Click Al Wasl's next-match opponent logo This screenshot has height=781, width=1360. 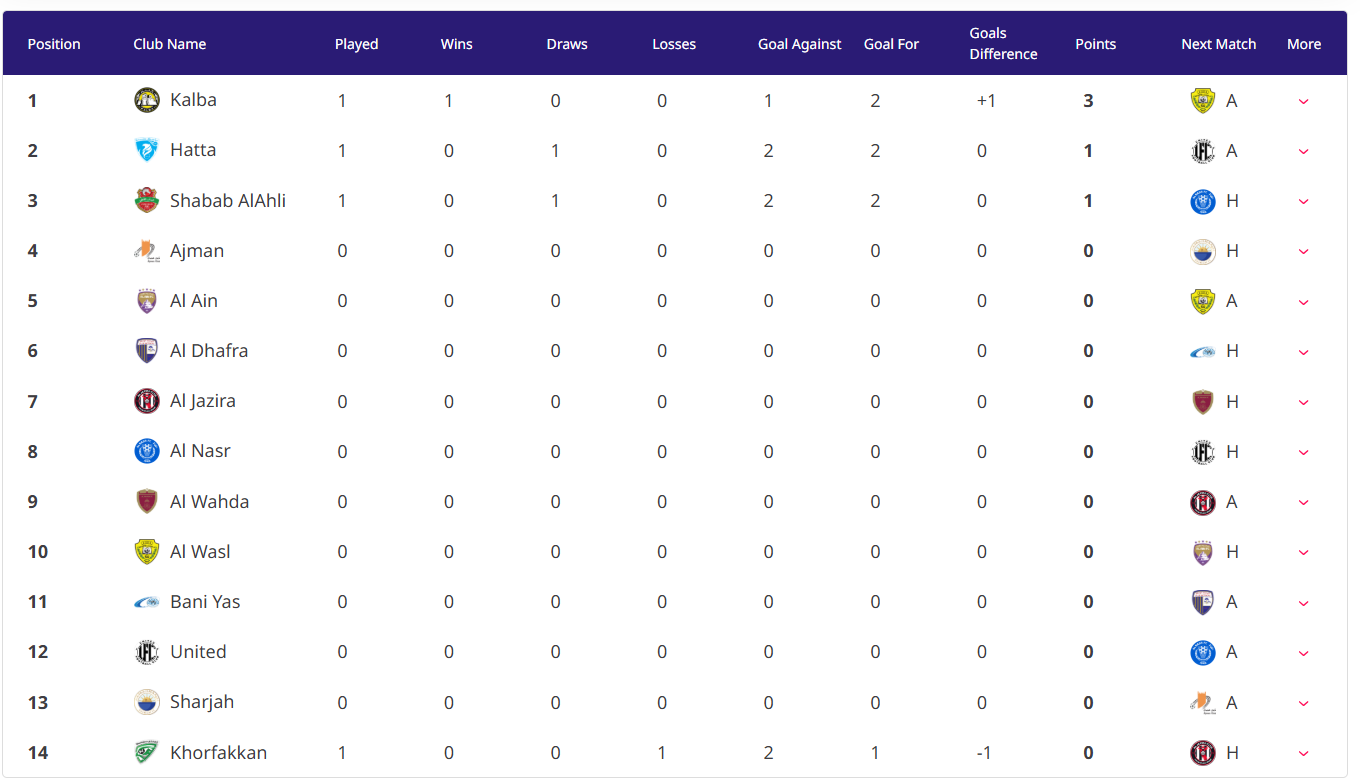[x=1203, y=552]
